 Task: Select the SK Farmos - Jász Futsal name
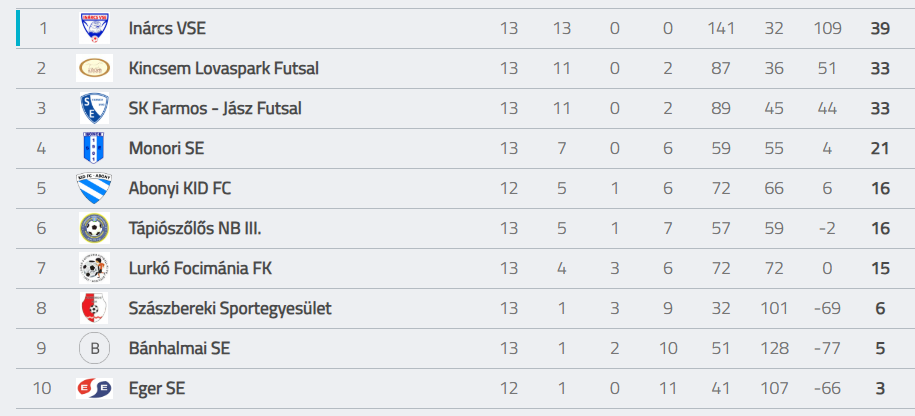[x=215, y=109]
